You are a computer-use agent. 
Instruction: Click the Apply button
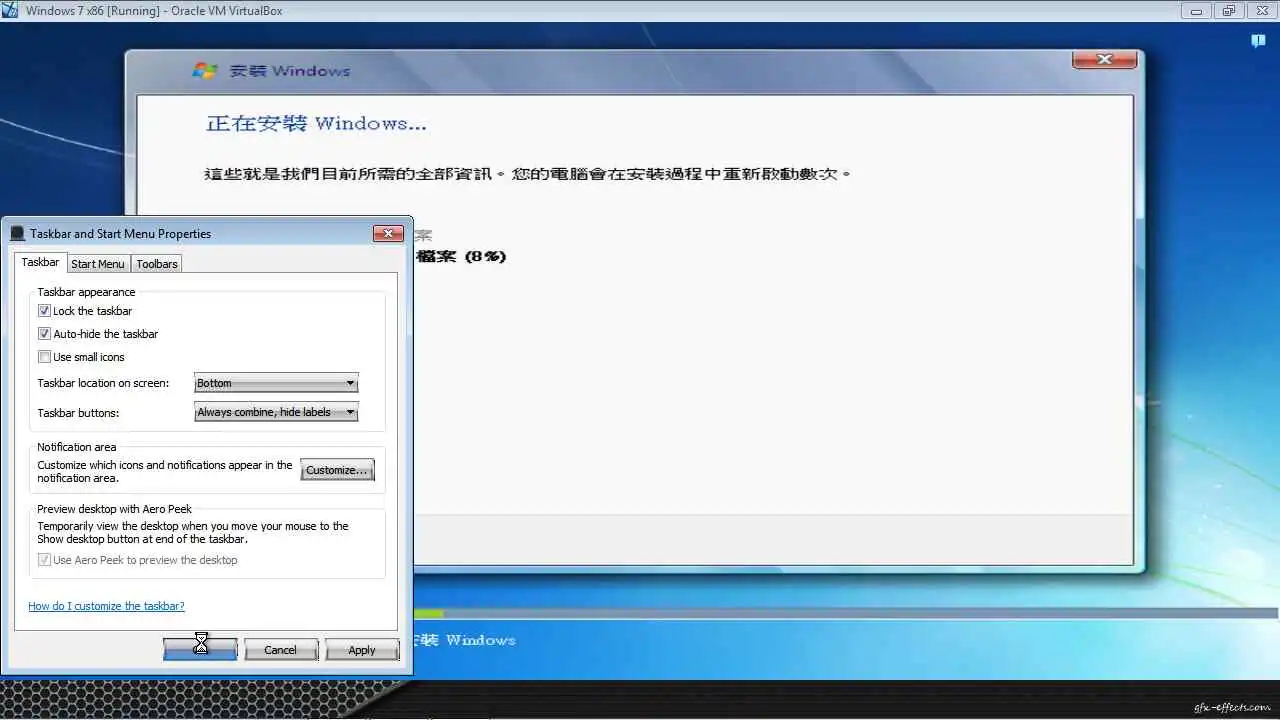pyautogui.click(x=362, y=650)
